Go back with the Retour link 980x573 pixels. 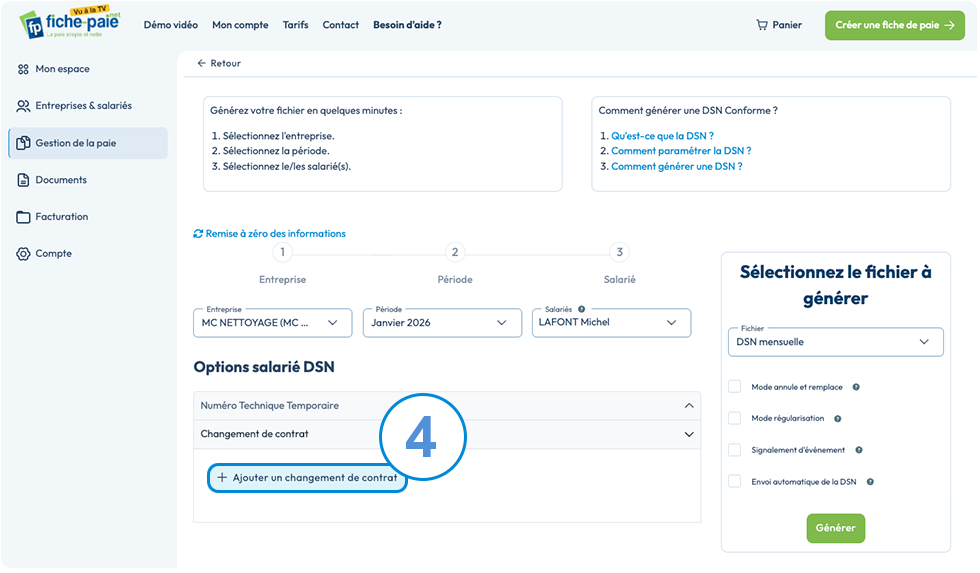pos(219,63)
